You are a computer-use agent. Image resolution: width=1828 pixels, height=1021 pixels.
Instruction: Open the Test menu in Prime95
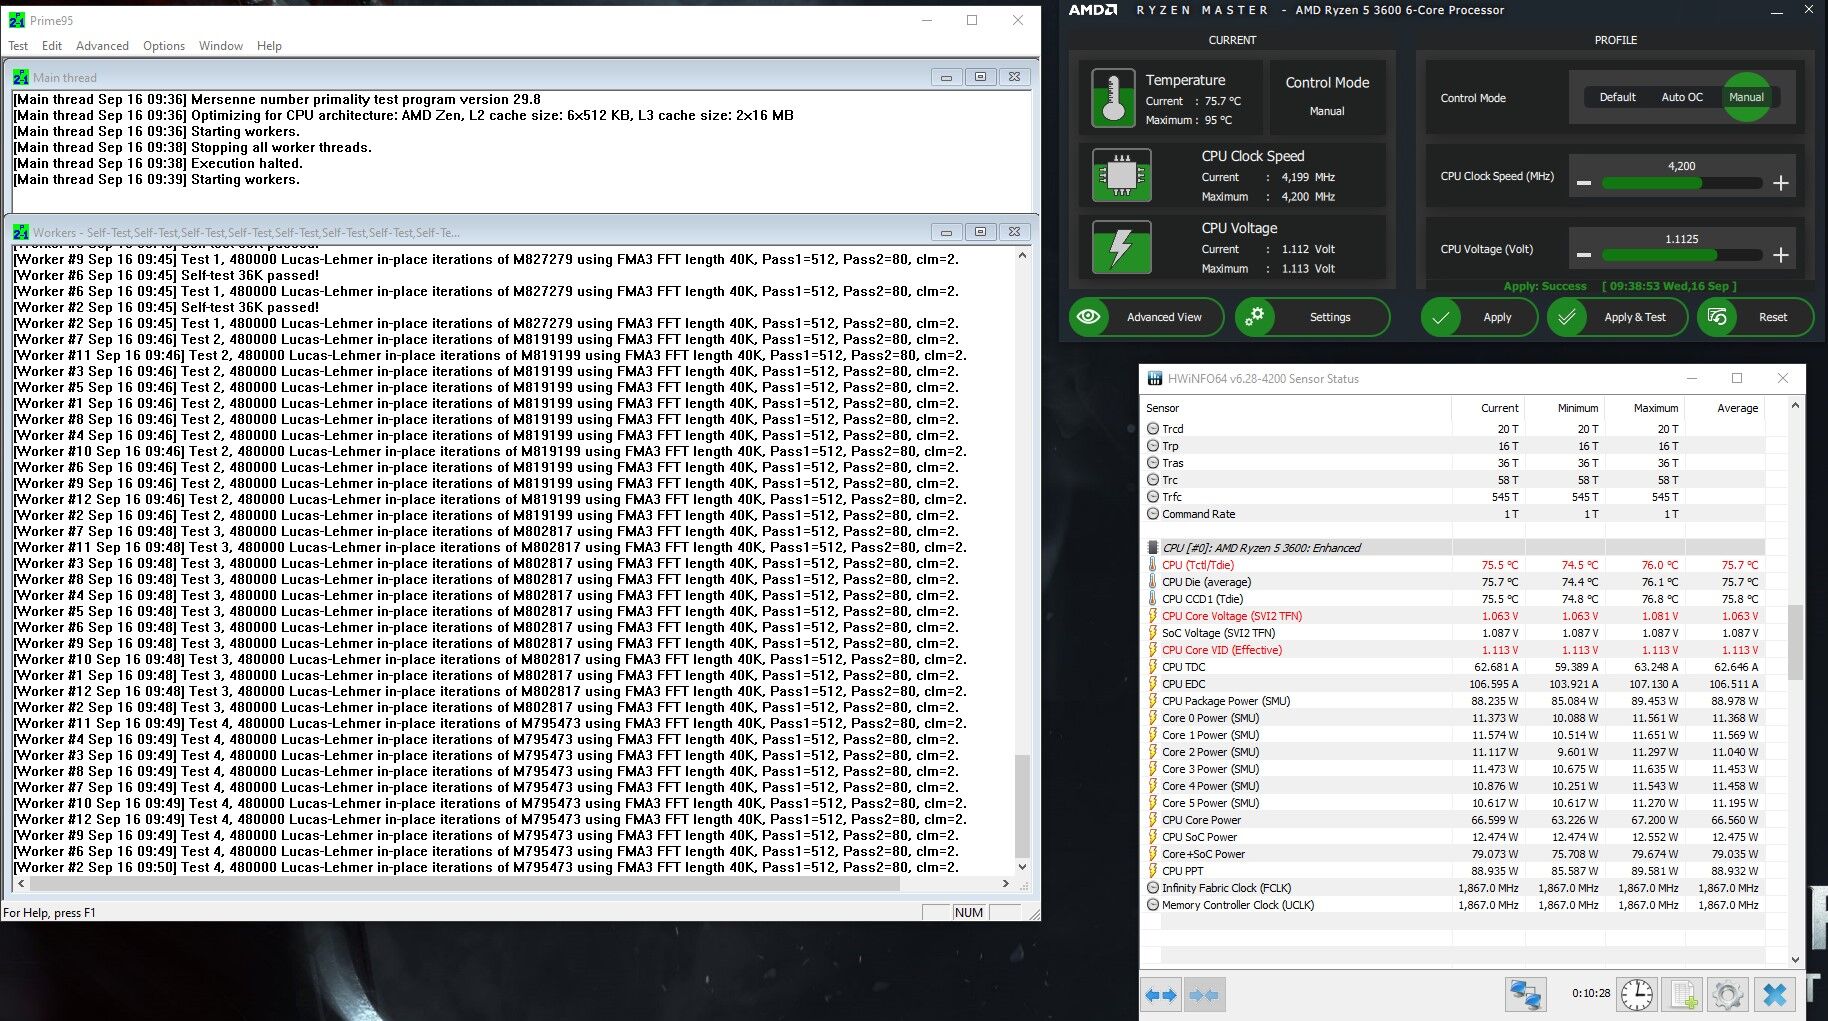point(18,46)
